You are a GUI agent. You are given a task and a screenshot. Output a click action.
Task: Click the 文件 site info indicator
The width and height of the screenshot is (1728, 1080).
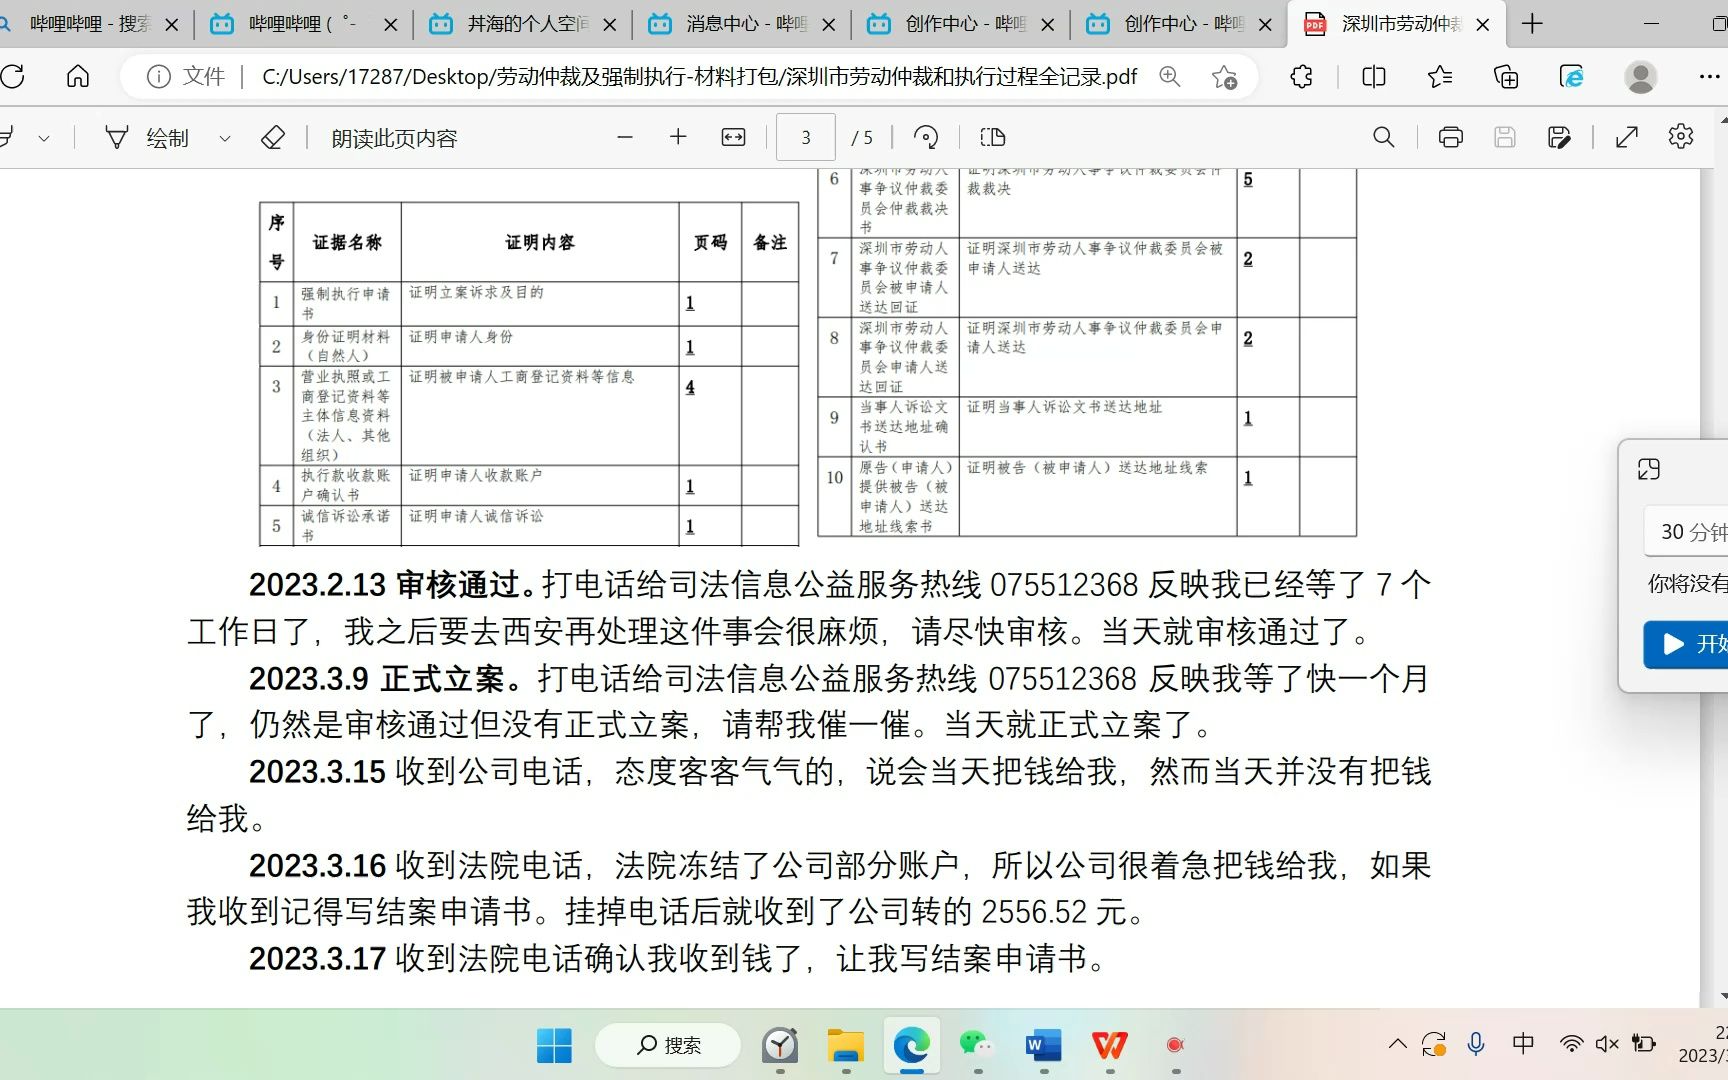(x=186, y=77)
